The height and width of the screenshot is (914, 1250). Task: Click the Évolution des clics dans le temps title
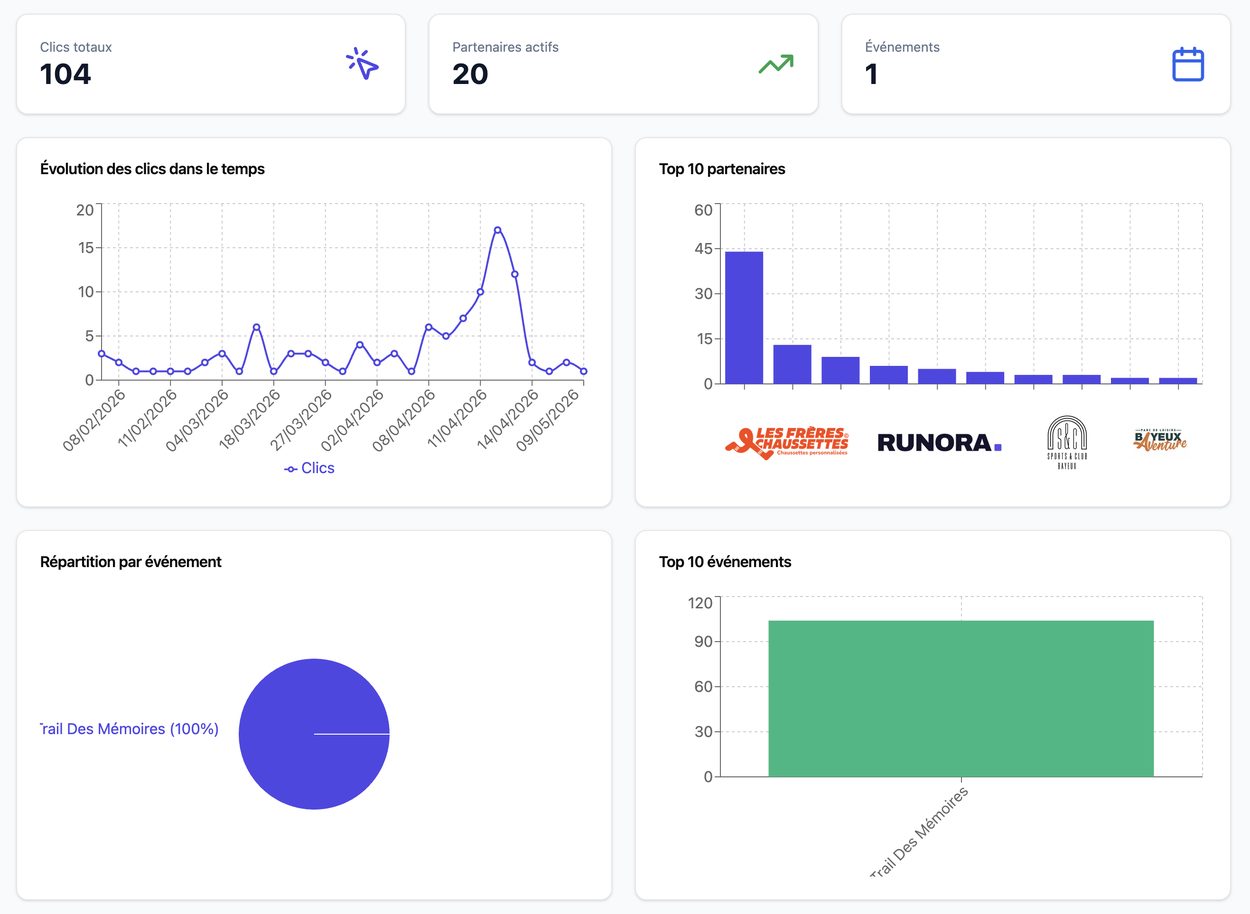pos(153,169)
